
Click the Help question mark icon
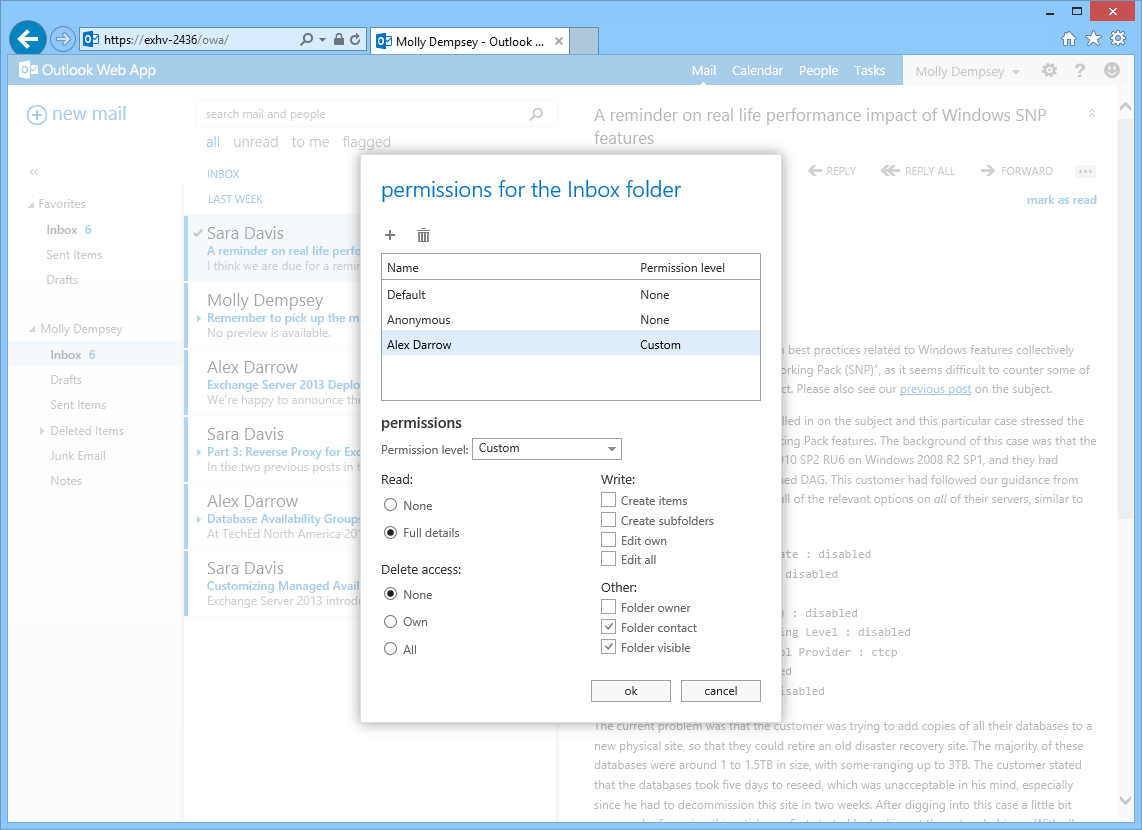[1080, 70]
